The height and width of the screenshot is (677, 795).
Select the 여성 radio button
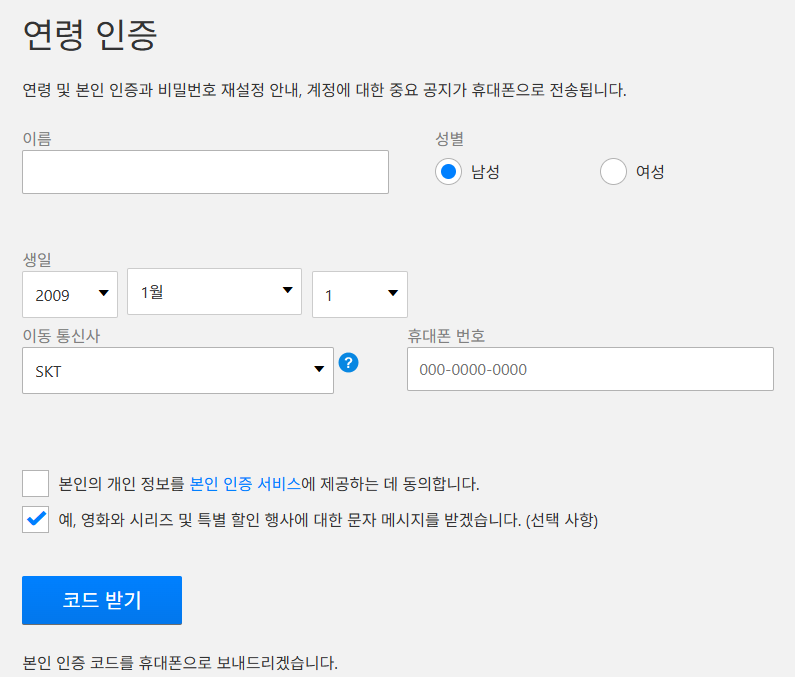click(x=613, y=171)
